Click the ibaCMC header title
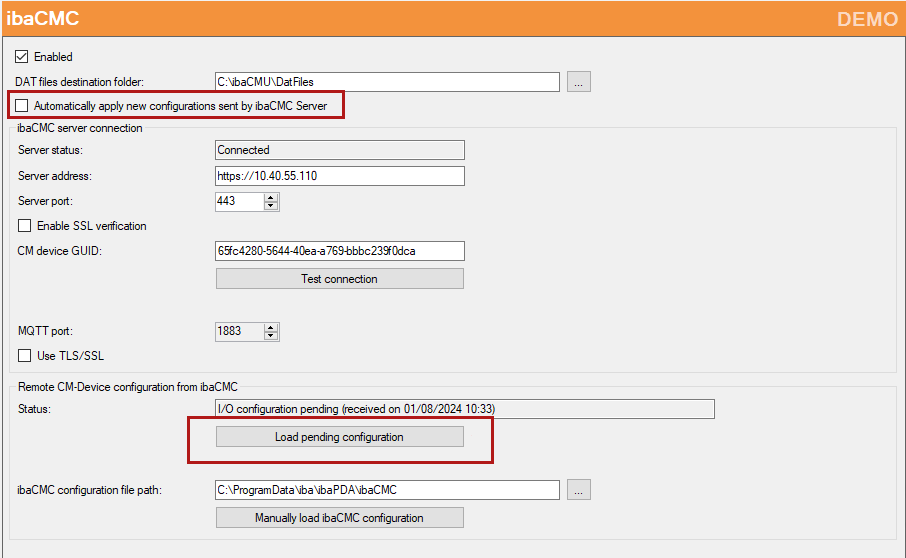 (43, 18)
